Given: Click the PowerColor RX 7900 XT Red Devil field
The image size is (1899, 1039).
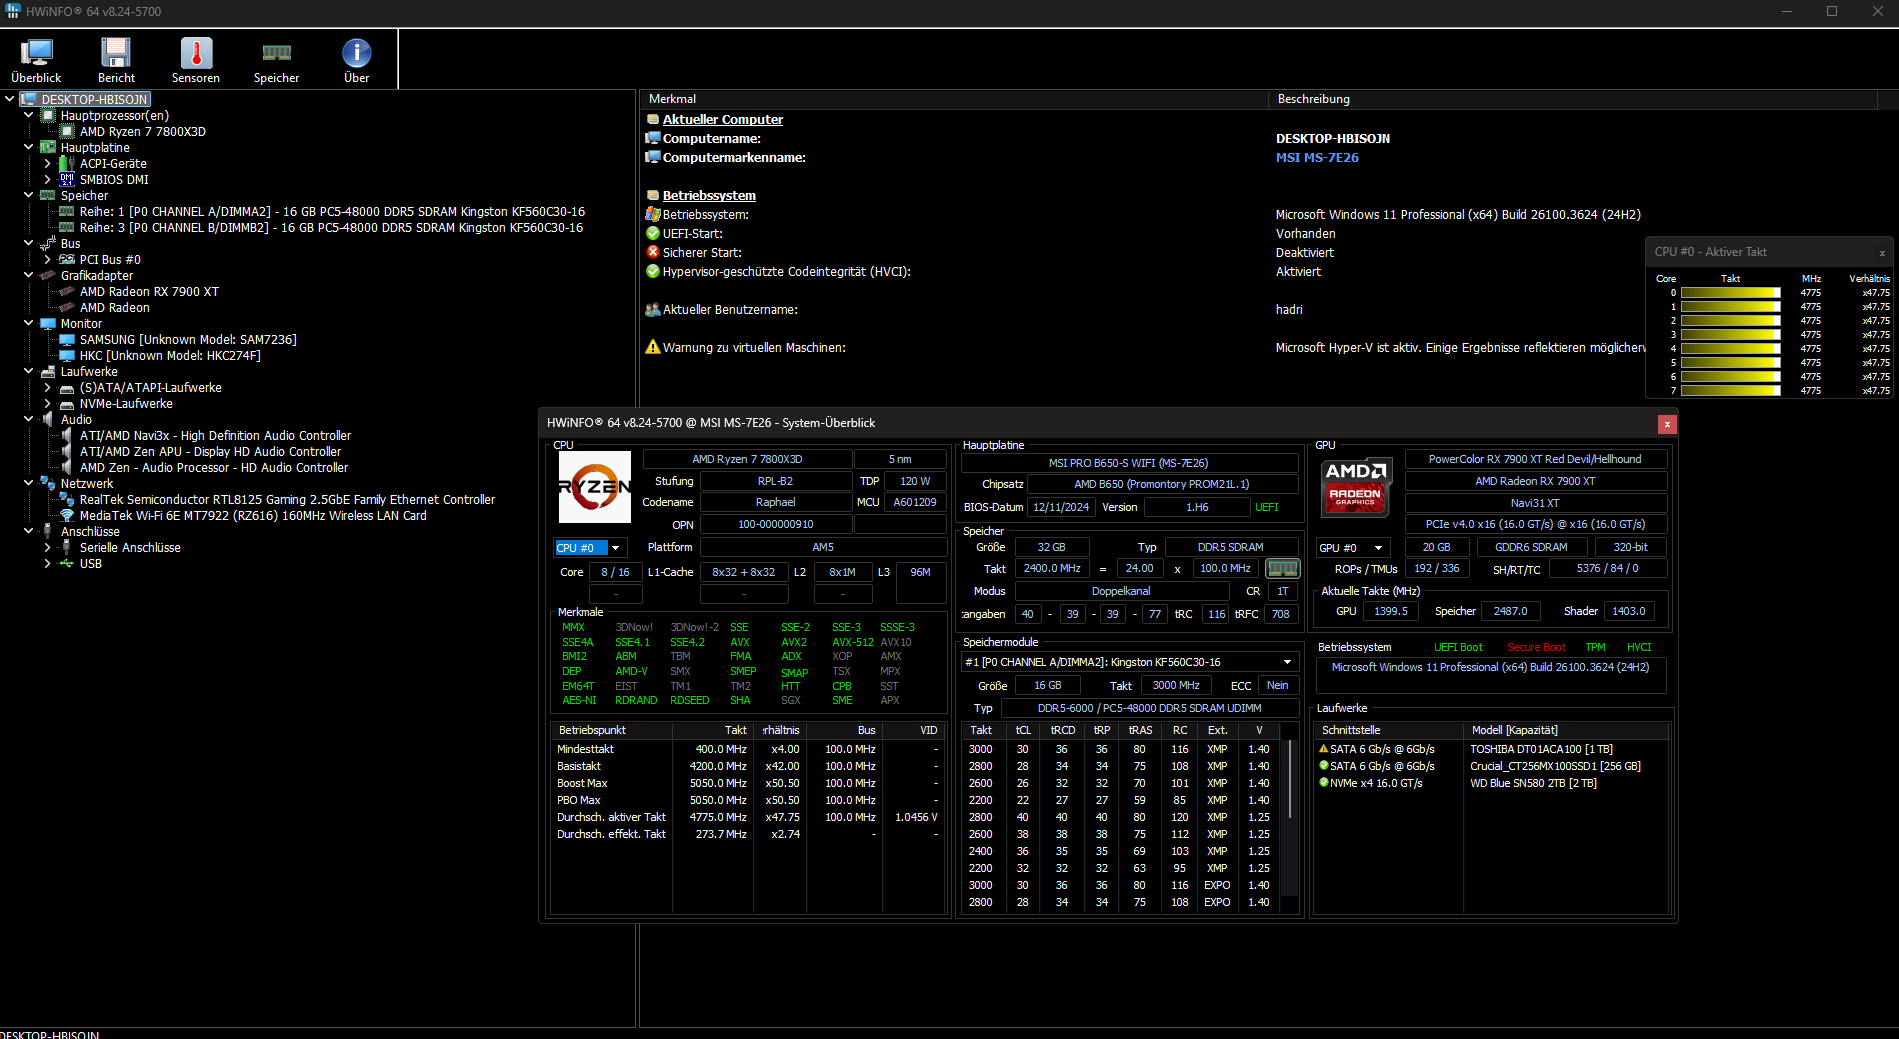Looking at the screenshot, I should (1535, 459).
